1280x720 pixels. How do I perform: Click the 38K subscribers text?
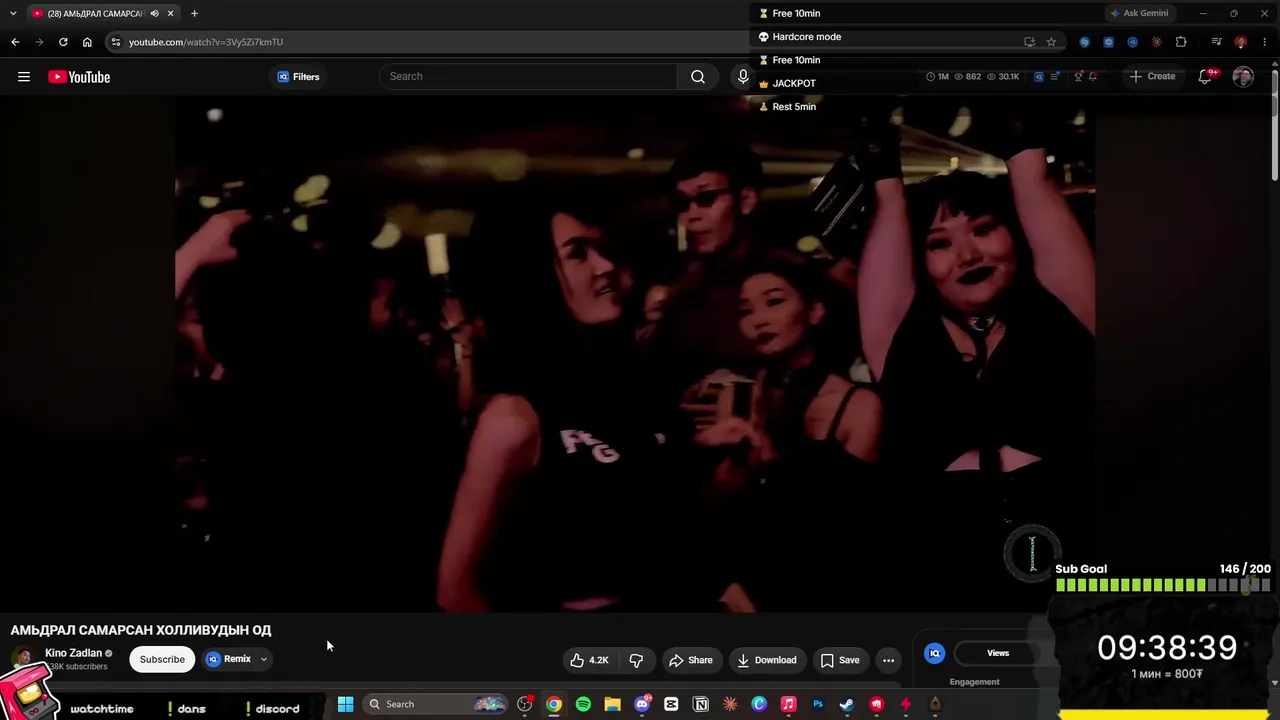[78, 667]
